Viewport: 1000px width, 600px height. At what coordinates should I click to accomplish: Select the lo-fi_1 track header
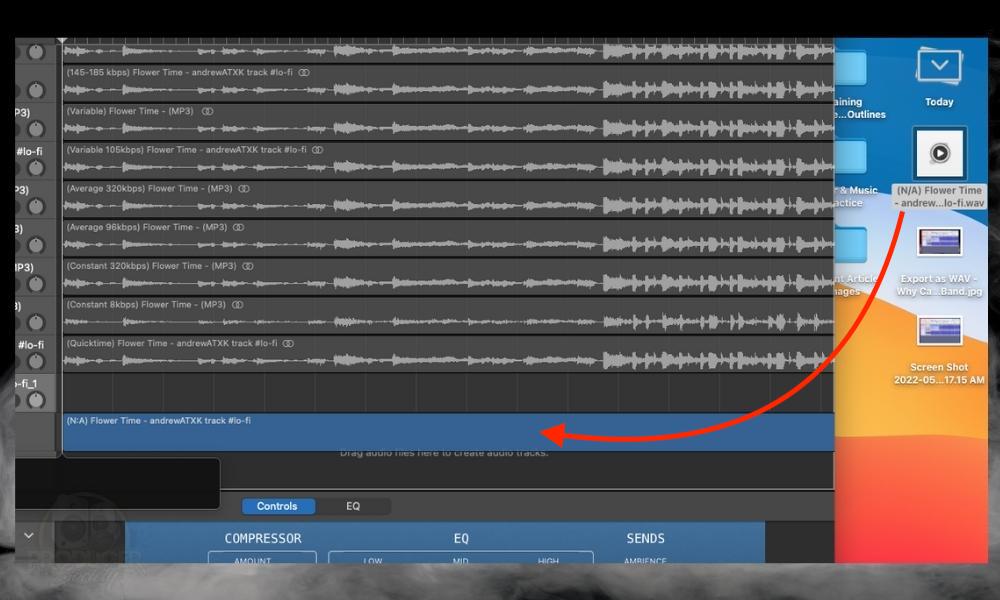pyautogui.click(x=36, y=393)
